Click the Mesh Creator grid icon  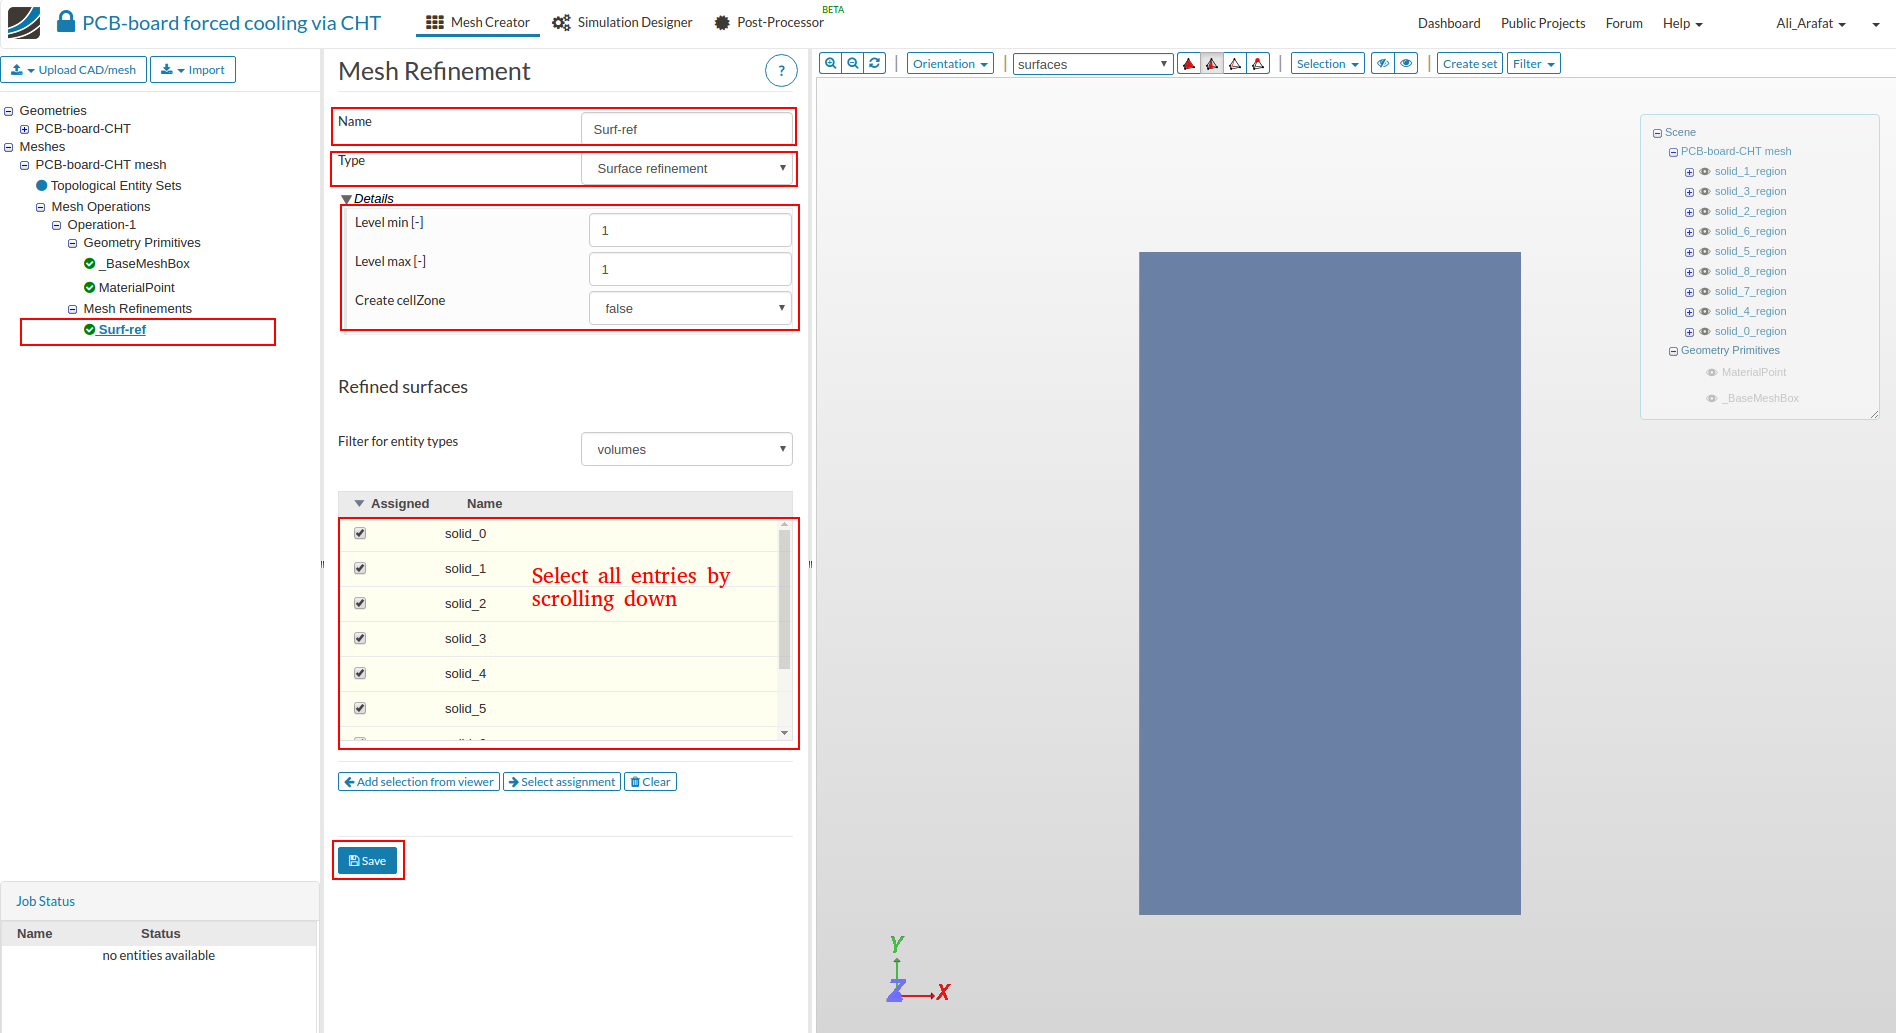click(435, 22)
